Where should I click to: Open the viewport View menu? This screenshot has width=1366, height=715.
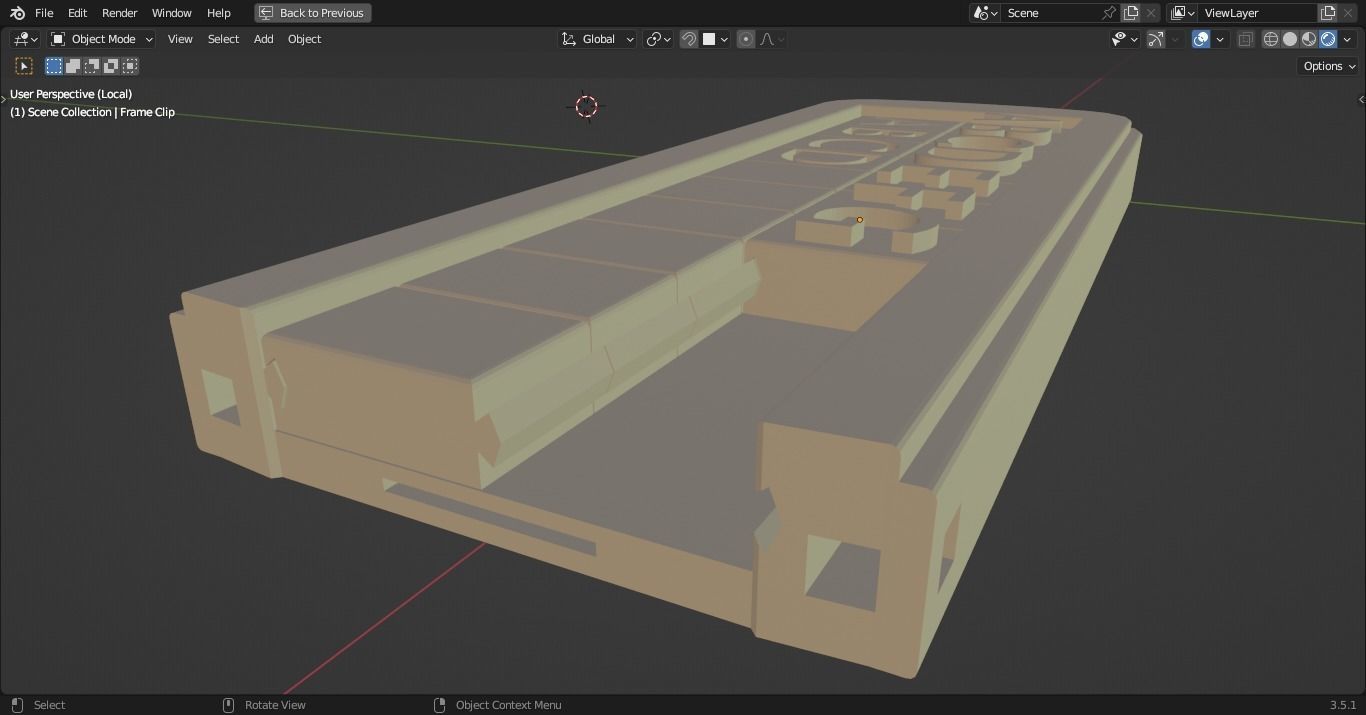coord(180,39)
